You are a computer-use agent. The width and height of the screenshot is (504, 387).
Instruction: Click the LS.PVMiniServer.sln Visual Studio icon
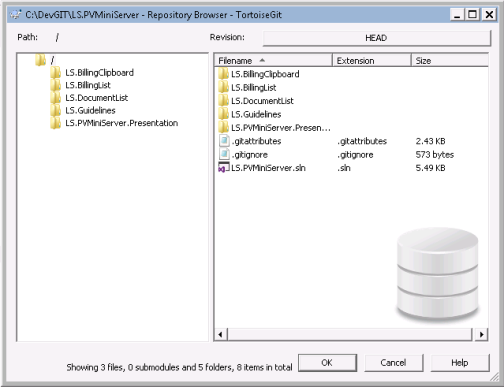tap(224, 167)
